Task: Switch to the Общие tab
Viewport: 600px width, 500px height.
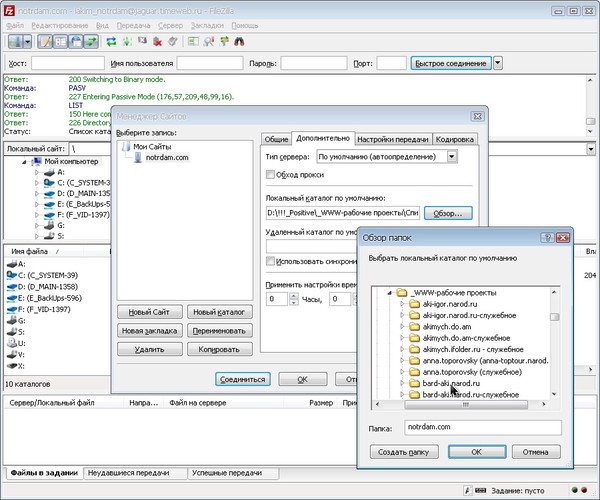Action: click(x=276, y=139)
